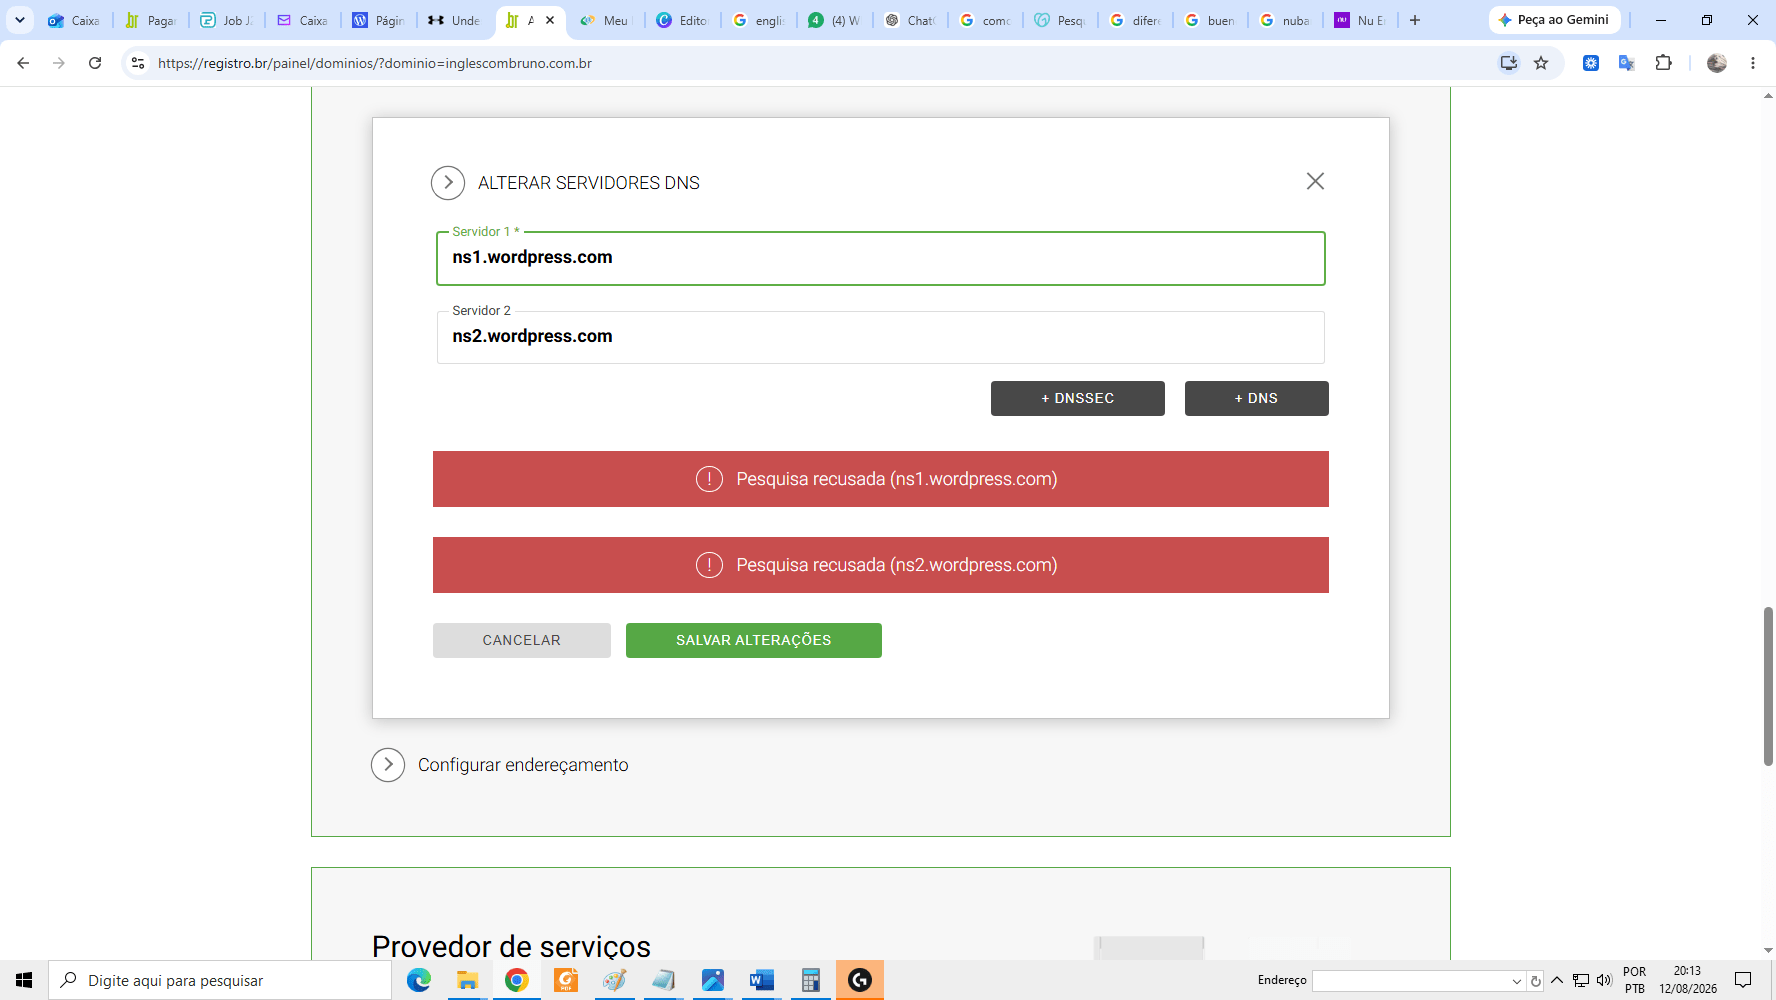Switch to the ChatGPT tab

[x=911, y=20]
